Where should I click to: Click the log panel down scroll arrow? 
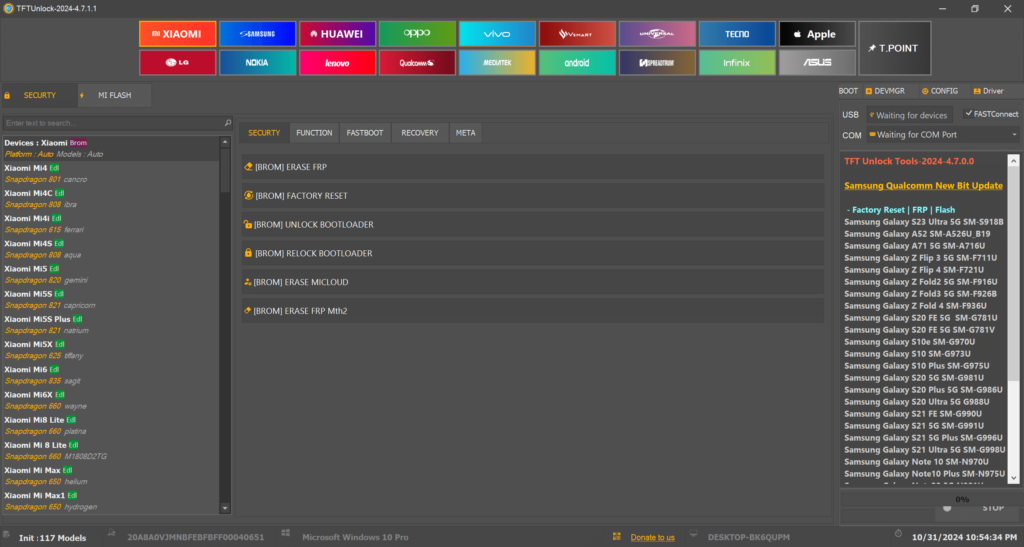tap(1014, 478)
